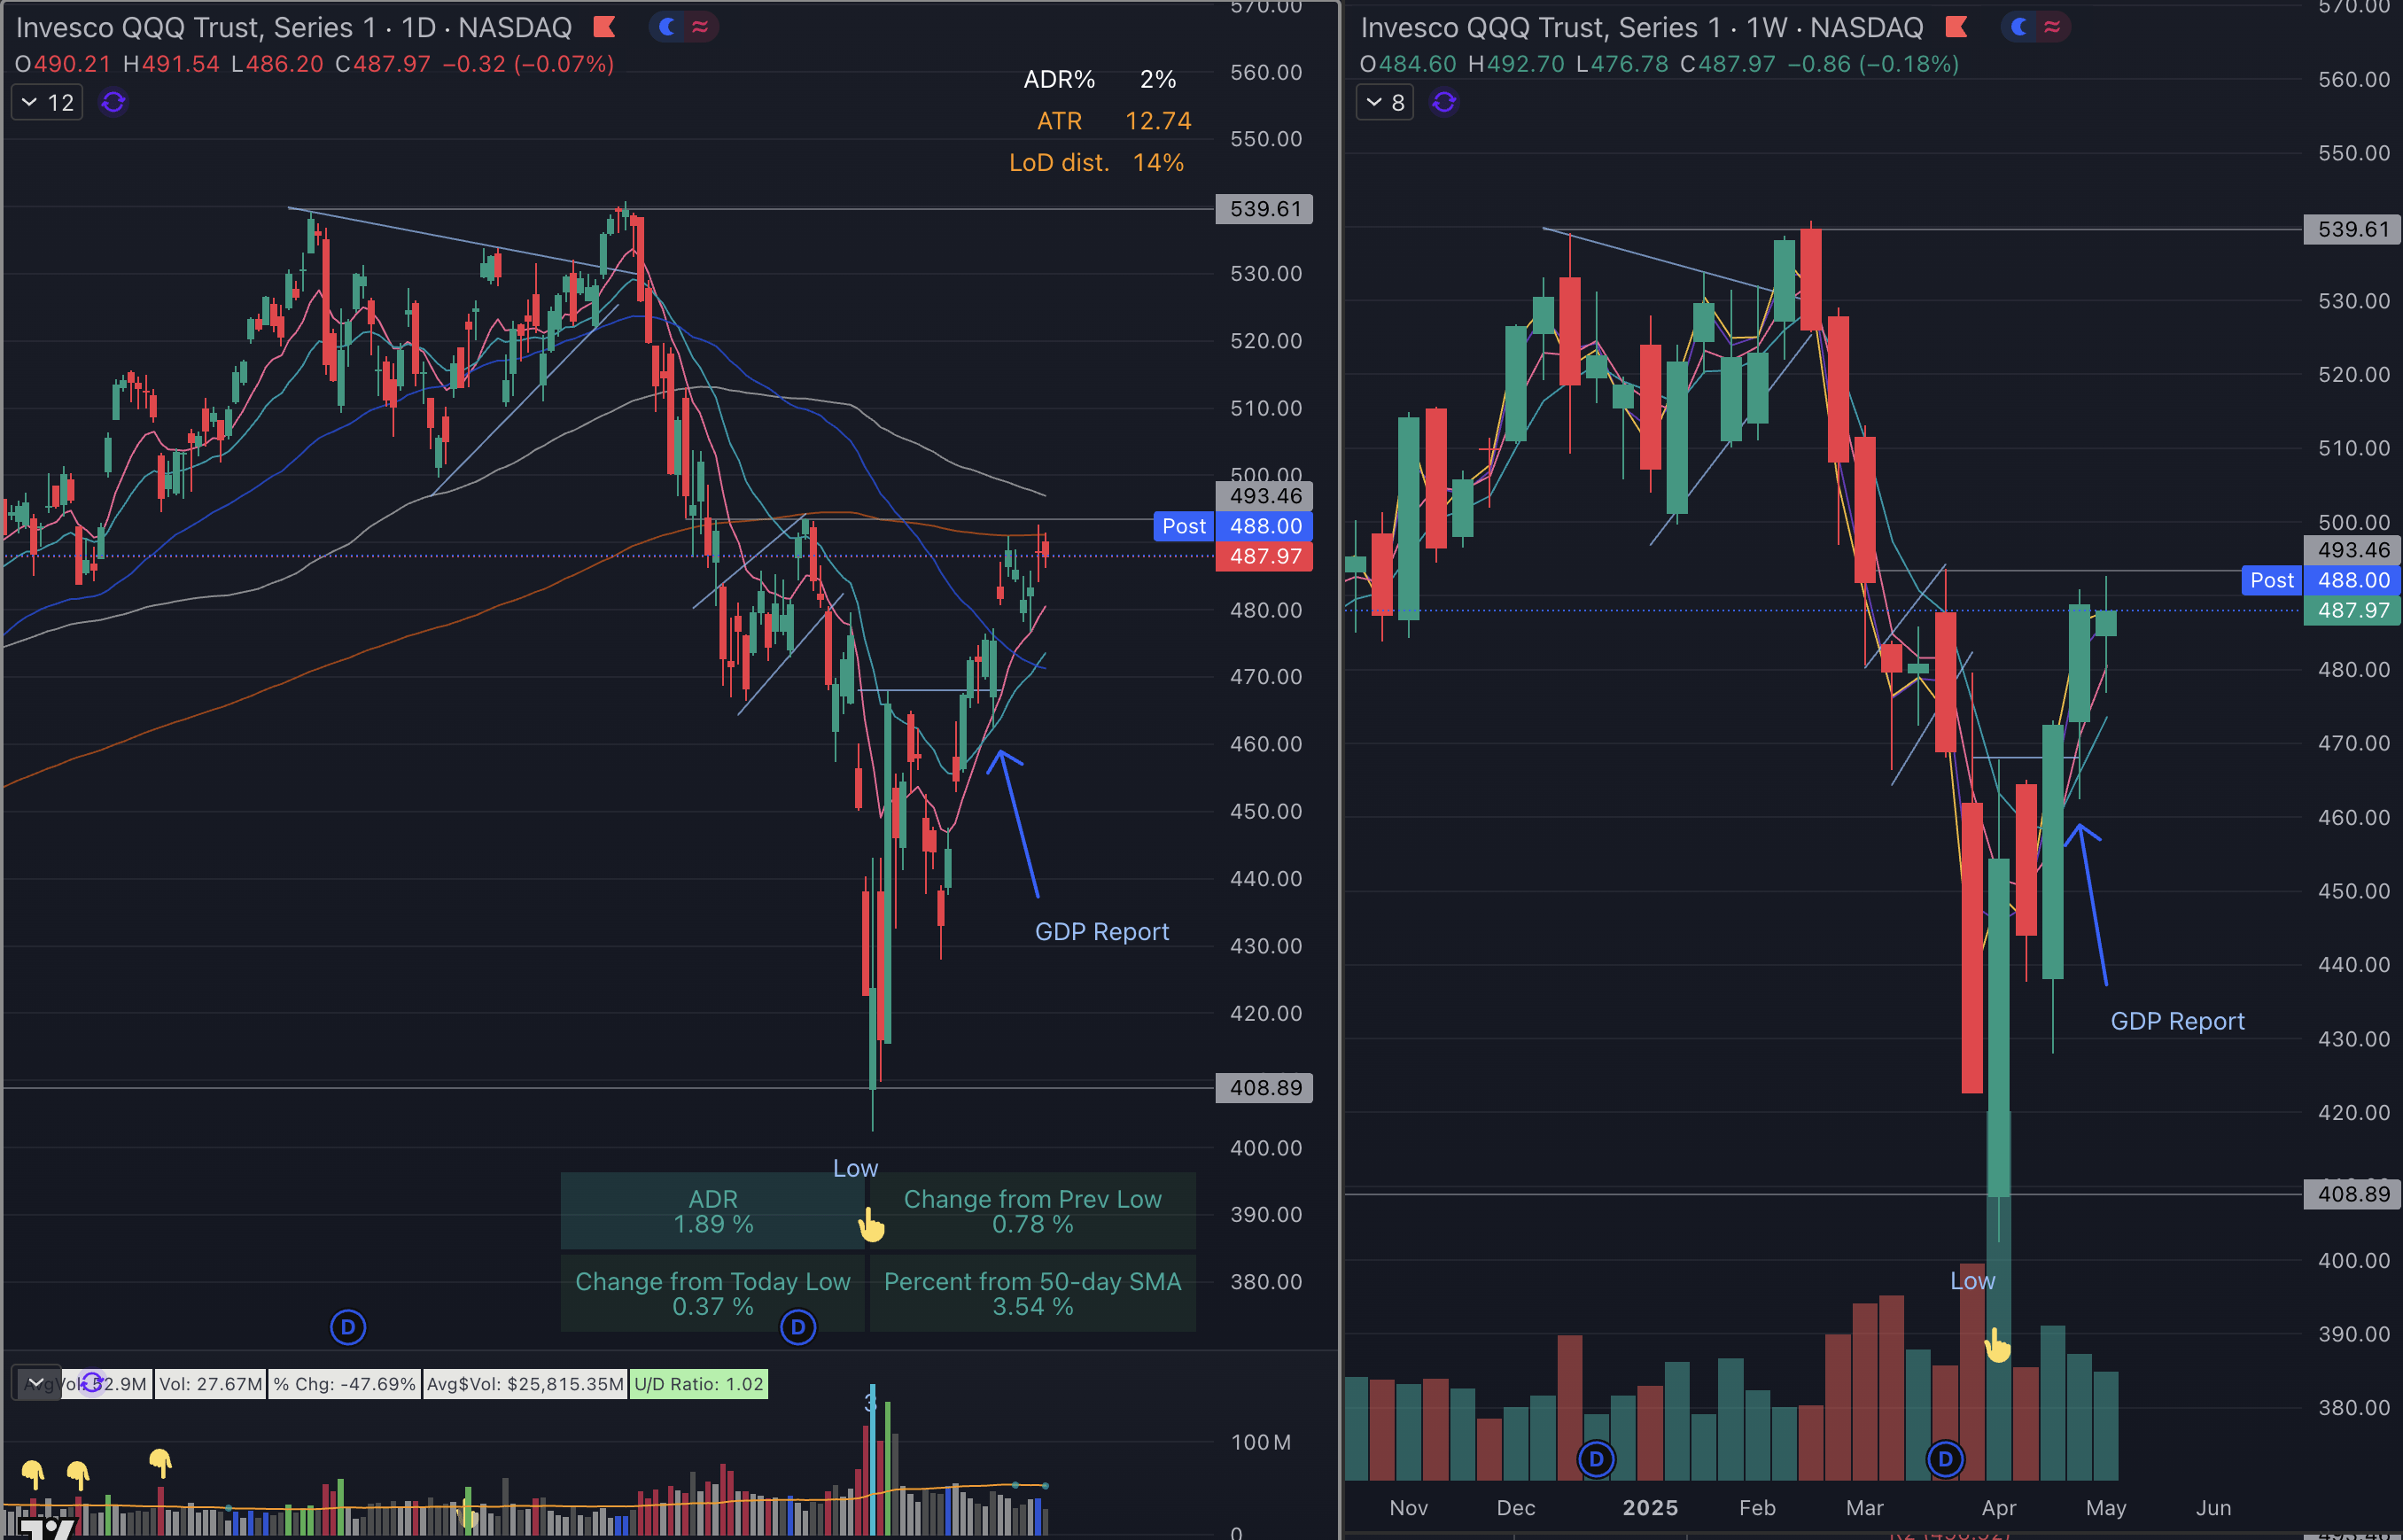2403x1540 pixels.
Task: Click the wave icon in the weekly chart header
Action: (2051, 27)
